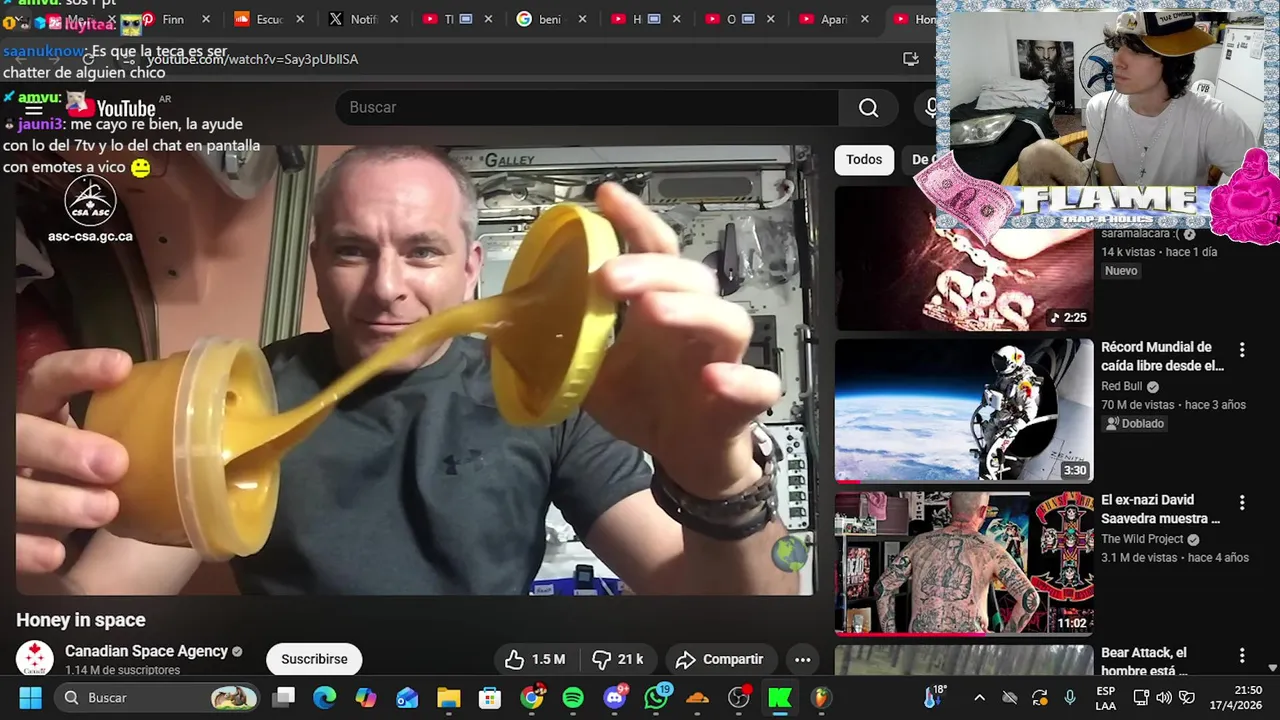Dislike the video with 21 k dislikes
The height and width of the screenshot is (720, 1280).
[x=618, y=659]
